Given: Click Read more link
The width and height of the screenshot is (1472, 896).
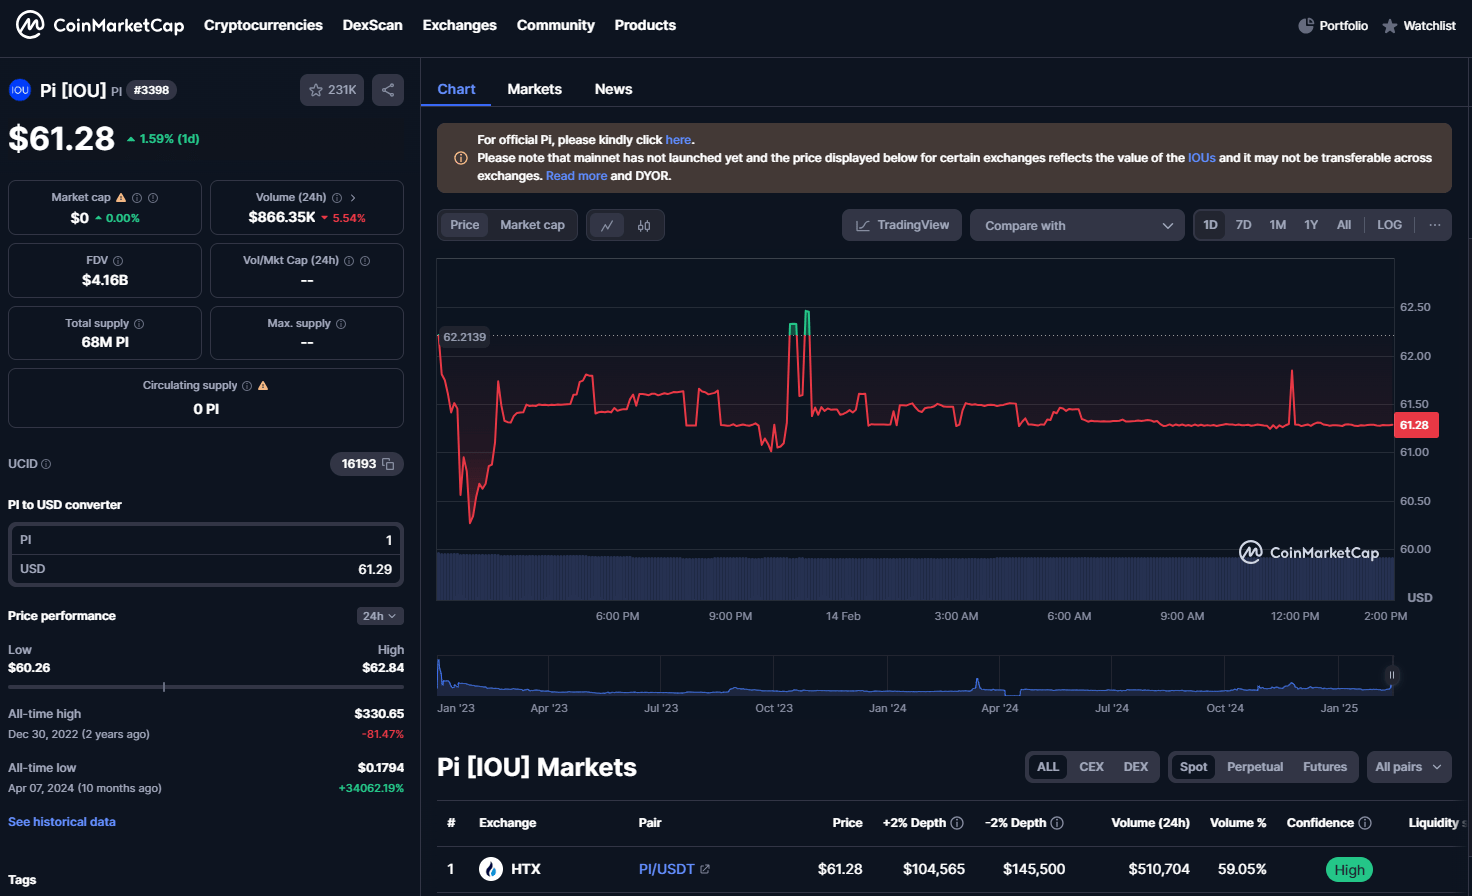Looking at the screenshot, I should [576, 176].
